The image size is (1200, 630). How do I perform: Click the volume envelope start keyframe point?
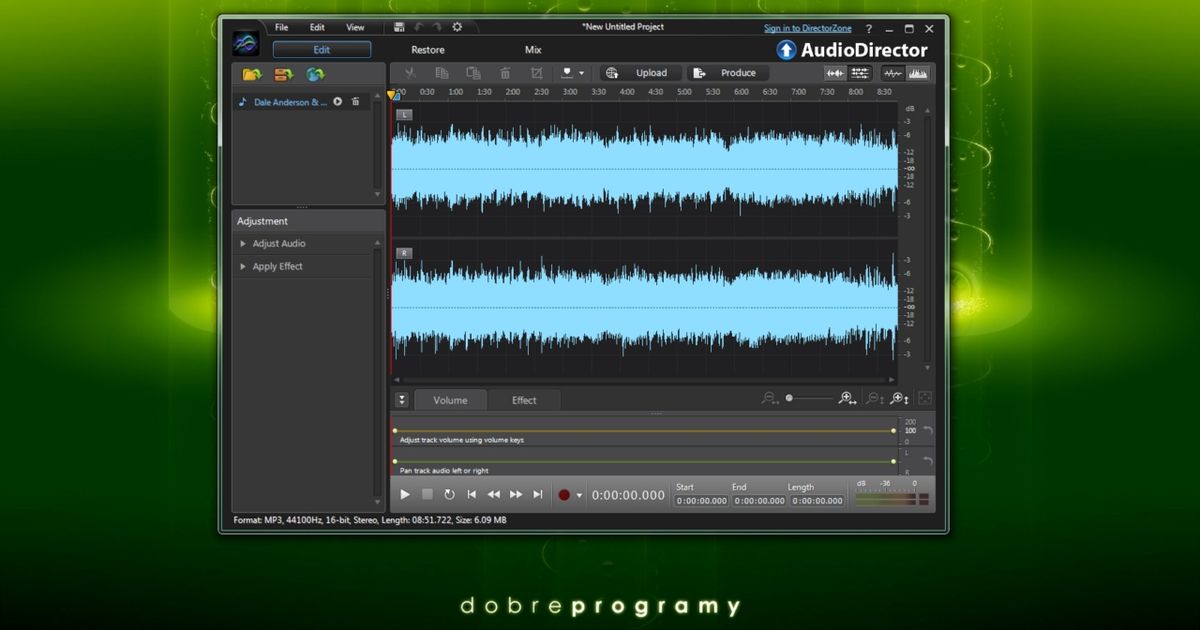(395, 431)
